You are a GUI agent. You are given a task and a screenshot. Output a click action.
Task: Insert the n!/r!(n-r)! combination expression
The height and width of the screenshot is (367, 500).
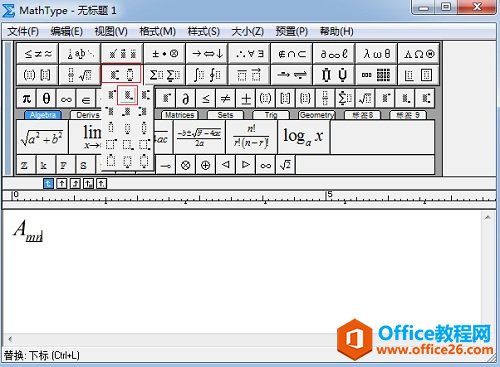point(251,137)
